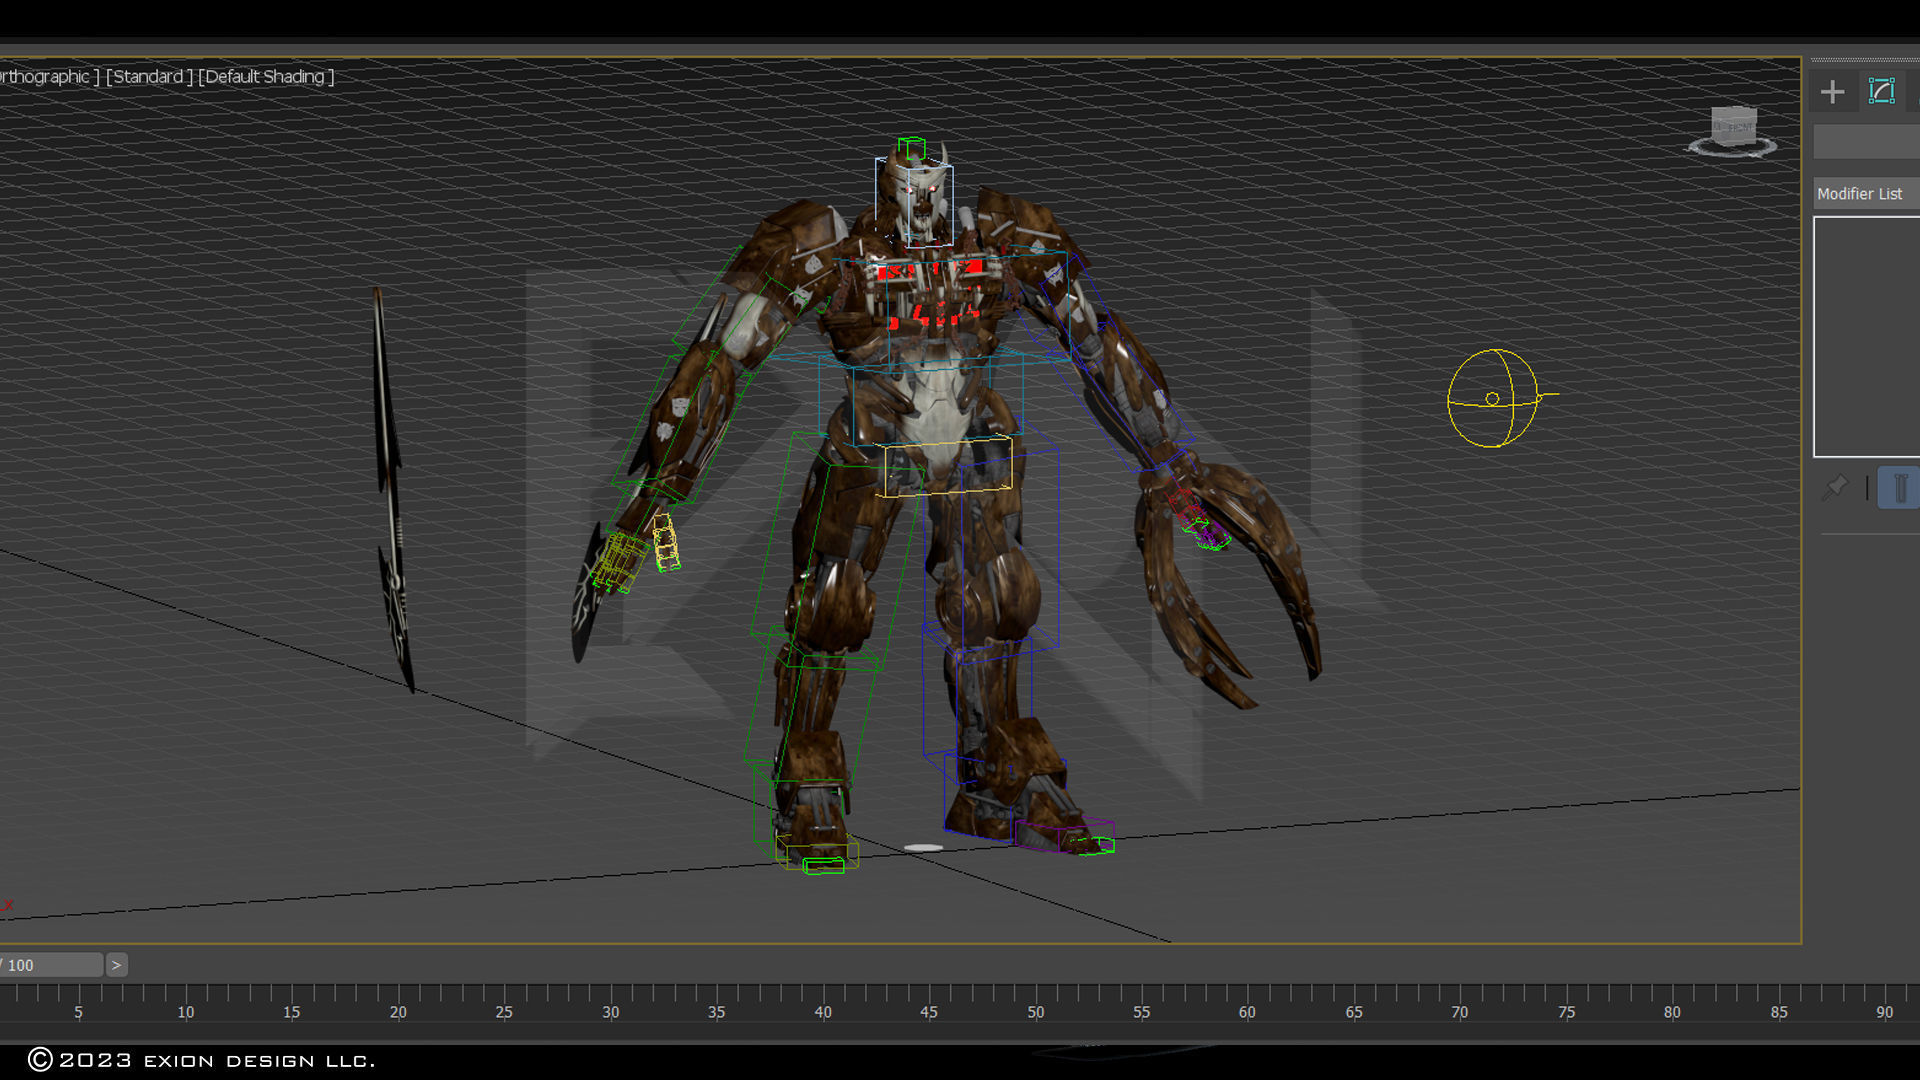
Task: Click the next frame arrow button
Action: coord(116,965)
